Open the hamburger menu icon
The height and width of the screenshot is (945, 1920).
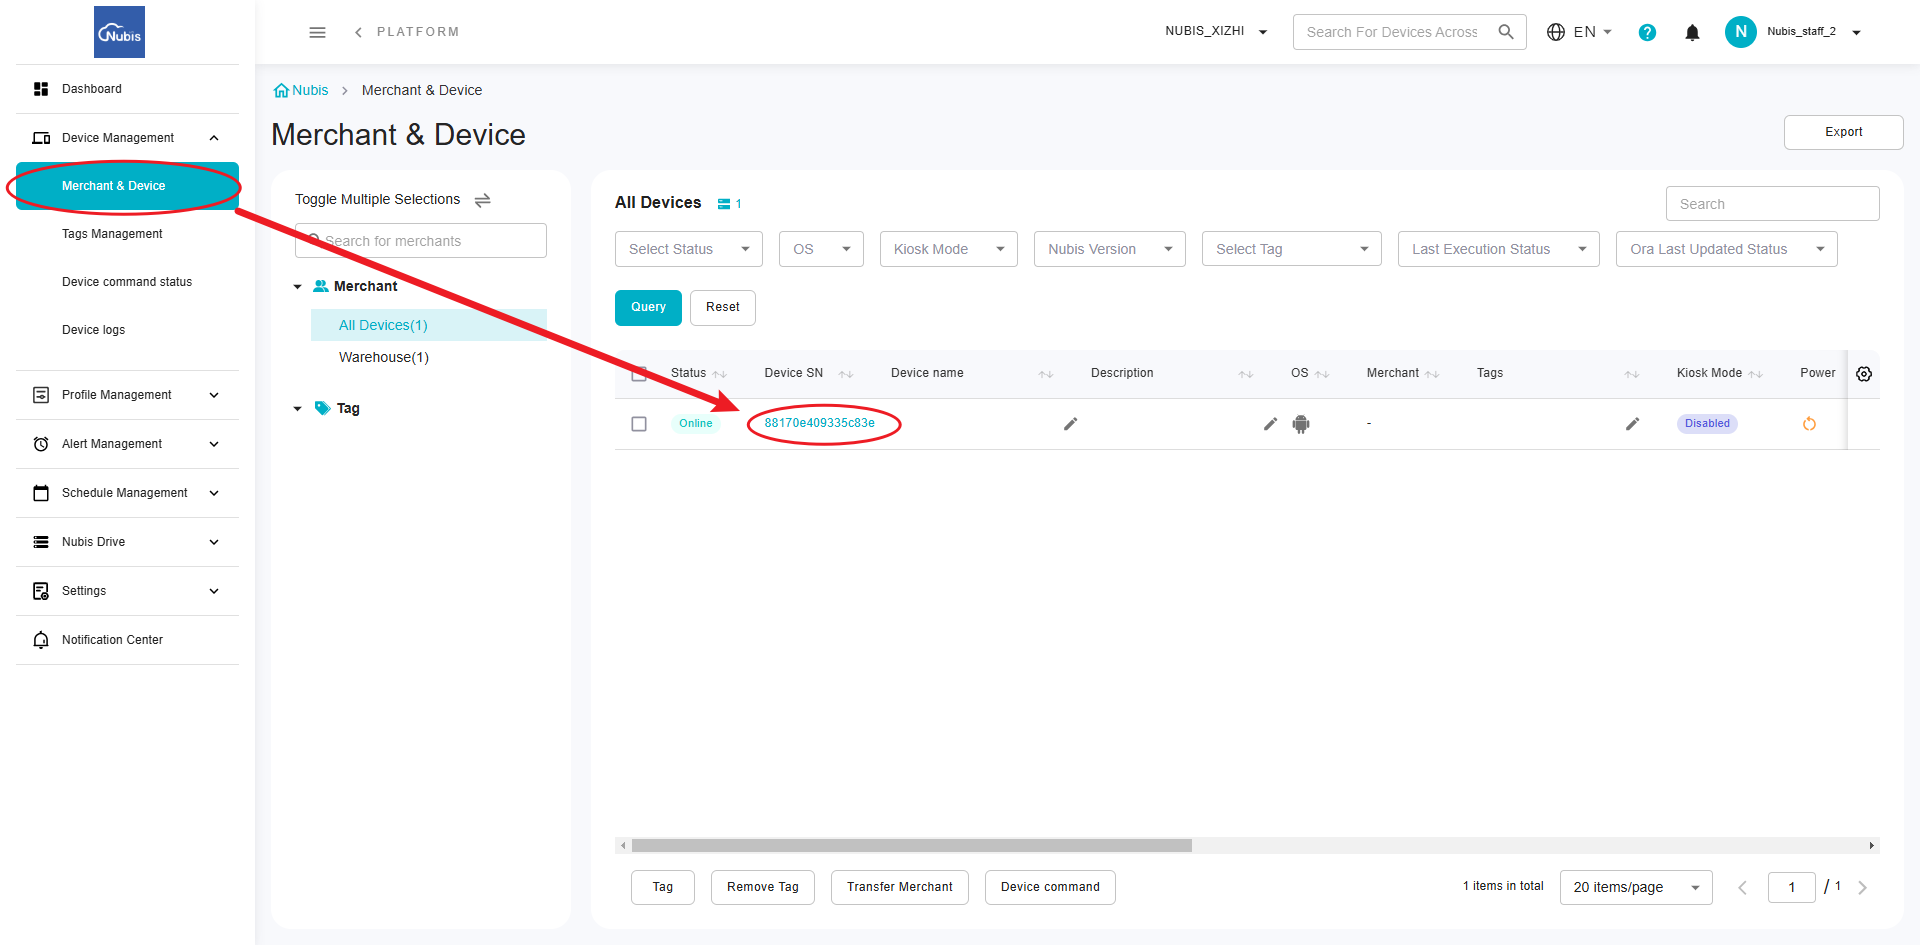click(317, 32)
